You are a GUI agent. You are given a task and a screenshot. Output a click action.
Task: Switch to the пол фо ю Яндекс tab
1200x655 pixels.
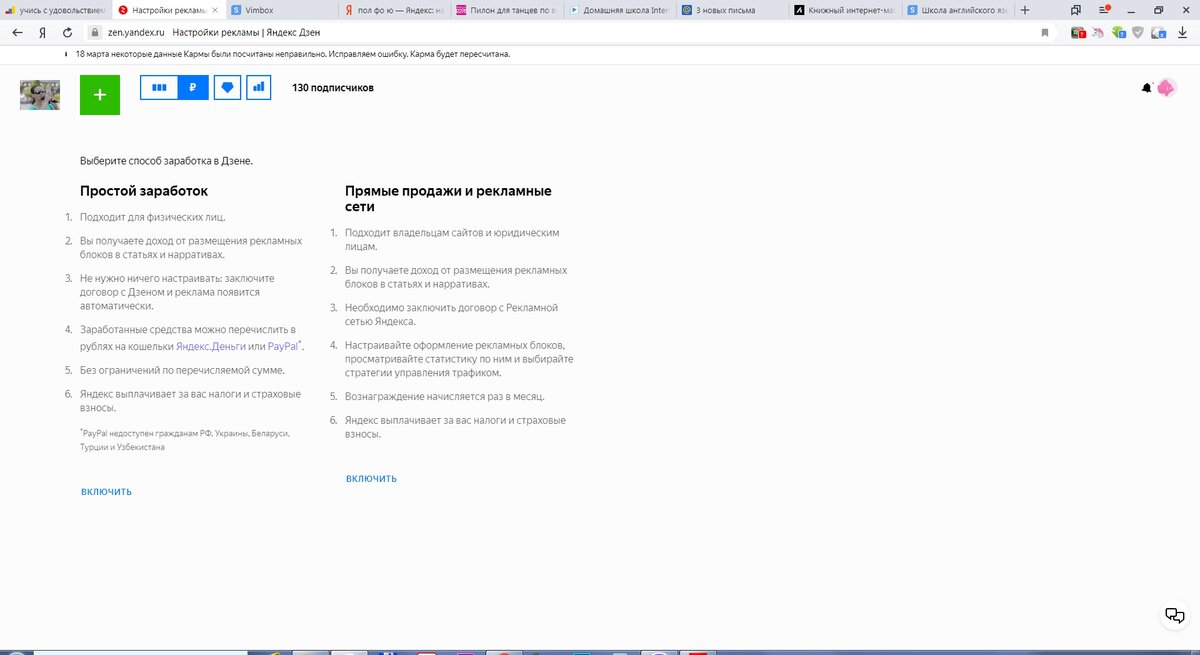(x=392, y=10)
